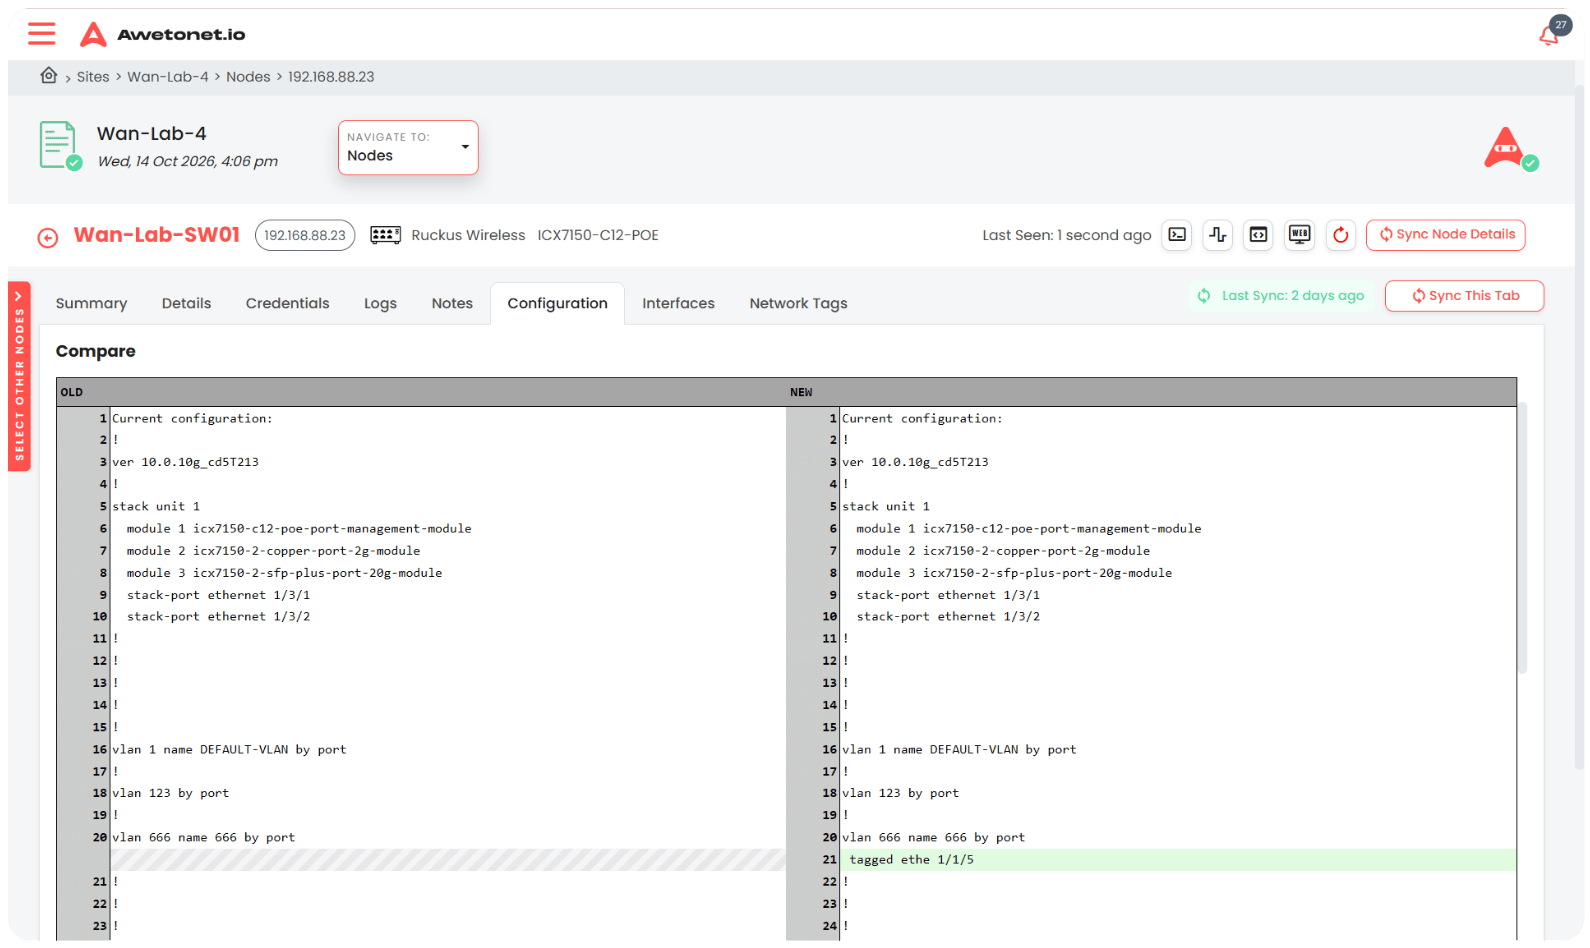
Task: Open the Credentials tab
Action: pyautogui.click(x=287, y=304)
